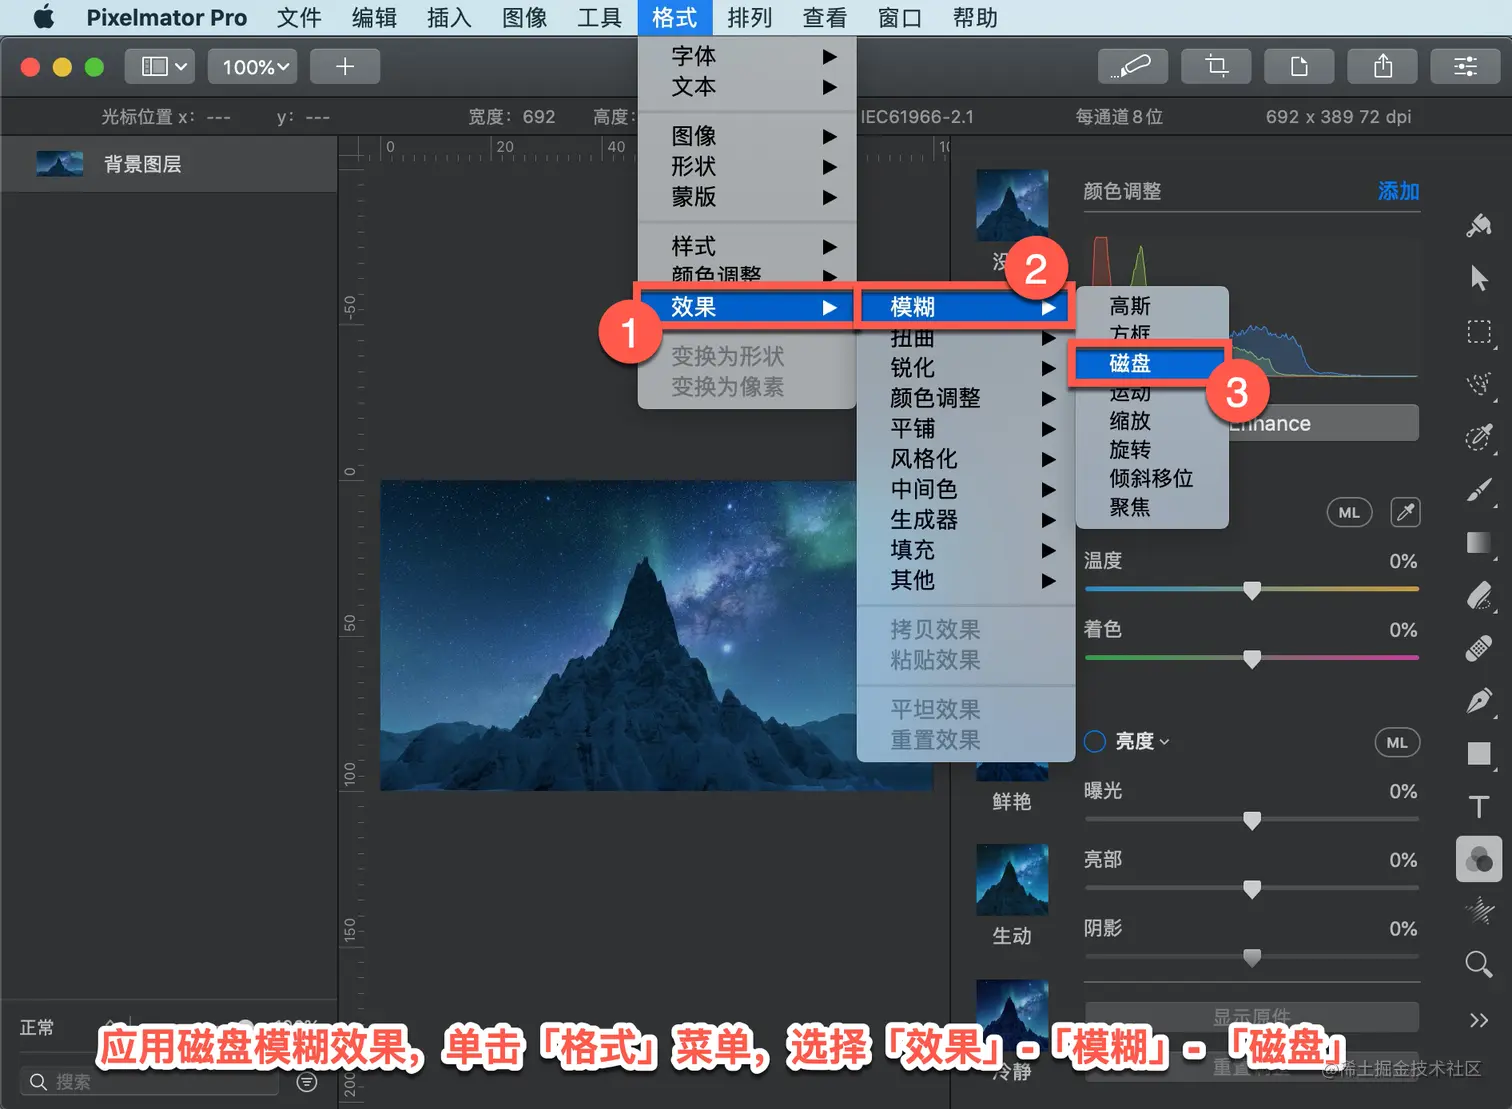Show more tools via double chevron
The width and height of the screenshot is (1512, 1109).
pos(1479,1020)
